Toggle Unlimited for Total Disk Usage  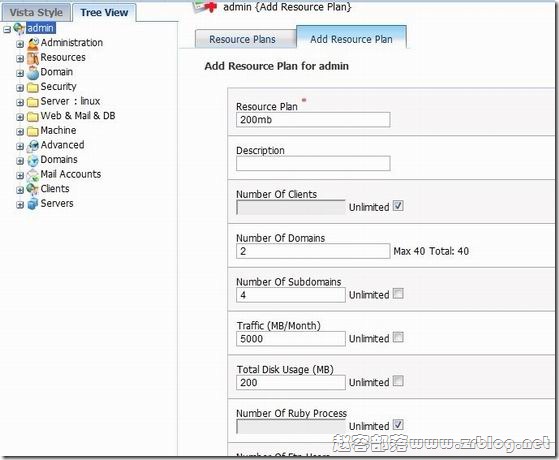[x=398, y=381]
